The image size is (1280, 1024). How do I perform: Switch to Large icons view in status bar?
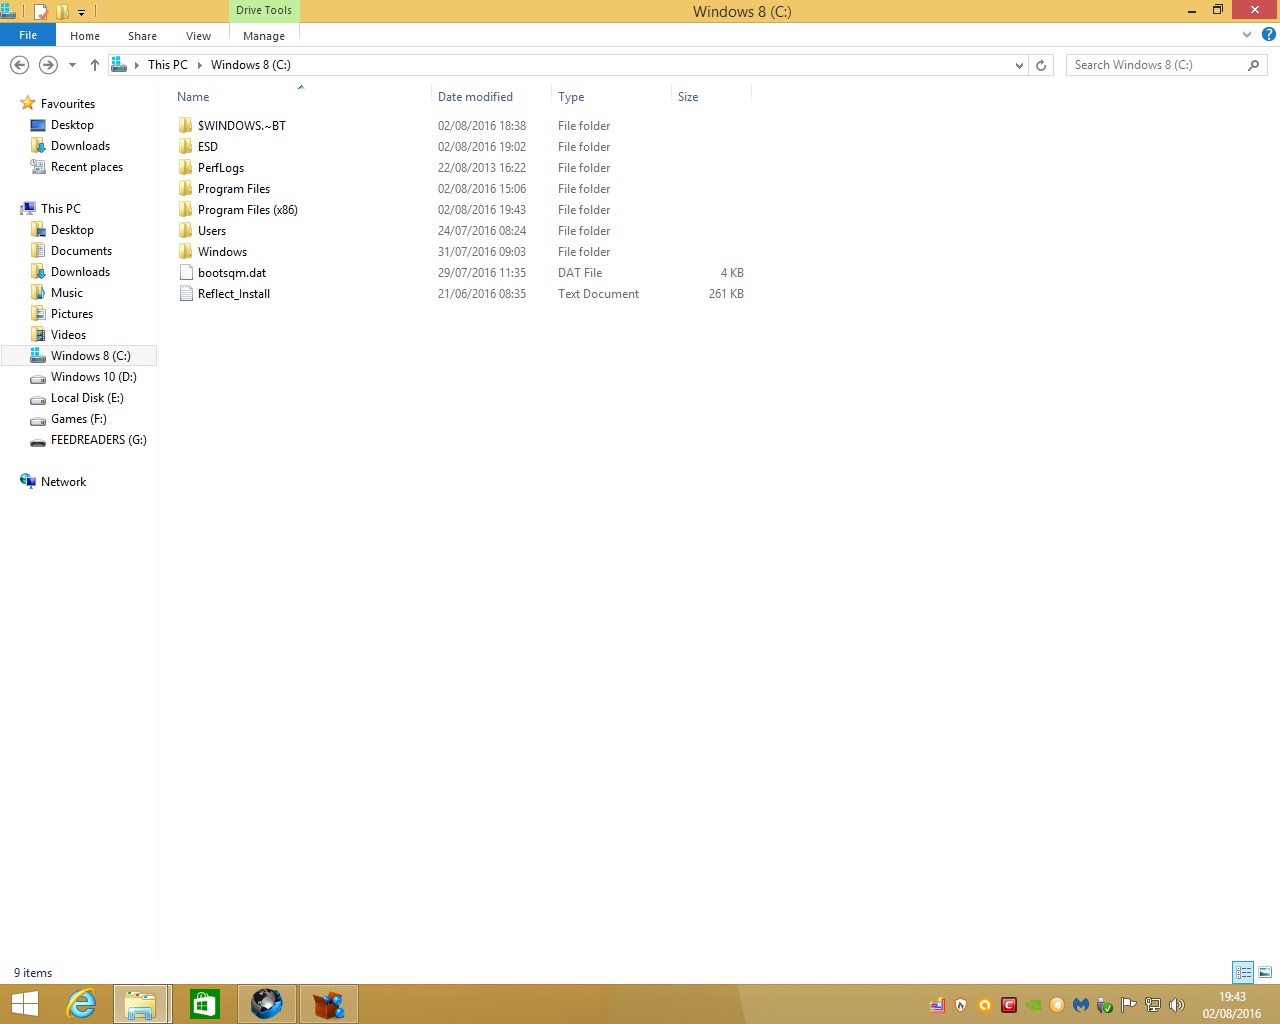(x=1265, y=972)
